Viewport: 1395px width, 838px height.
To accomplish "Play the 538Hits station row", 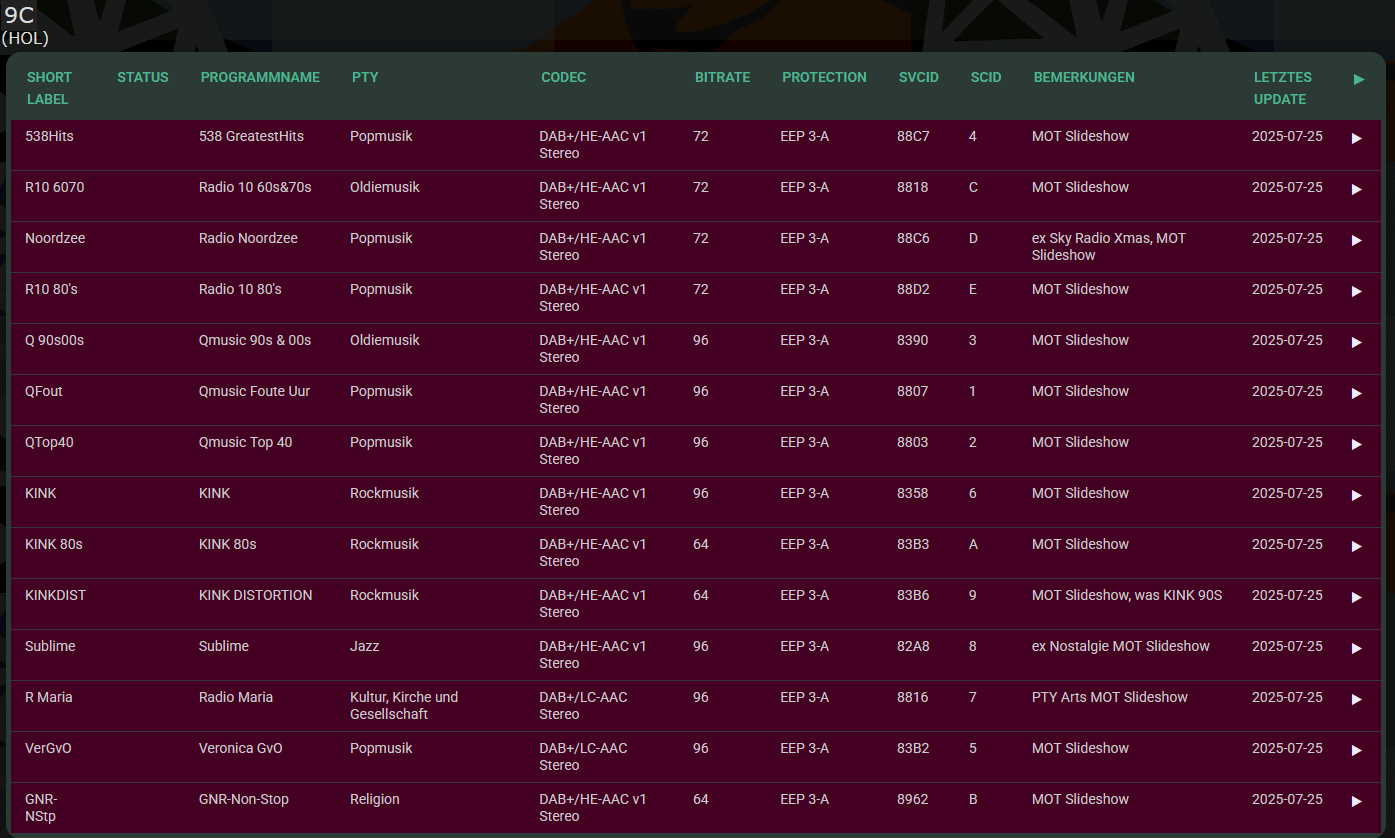I will point(1356,138).
